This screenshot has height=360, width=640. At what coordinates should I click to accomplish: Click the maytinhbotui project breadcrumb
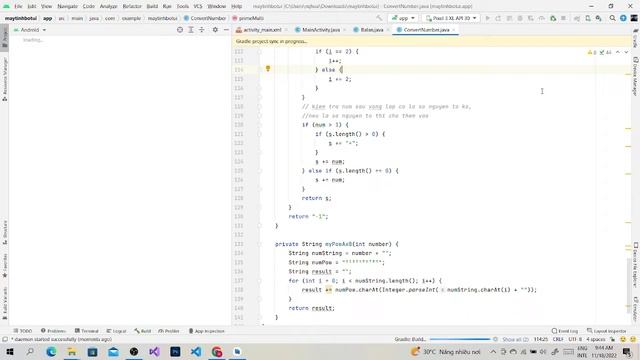20,18
